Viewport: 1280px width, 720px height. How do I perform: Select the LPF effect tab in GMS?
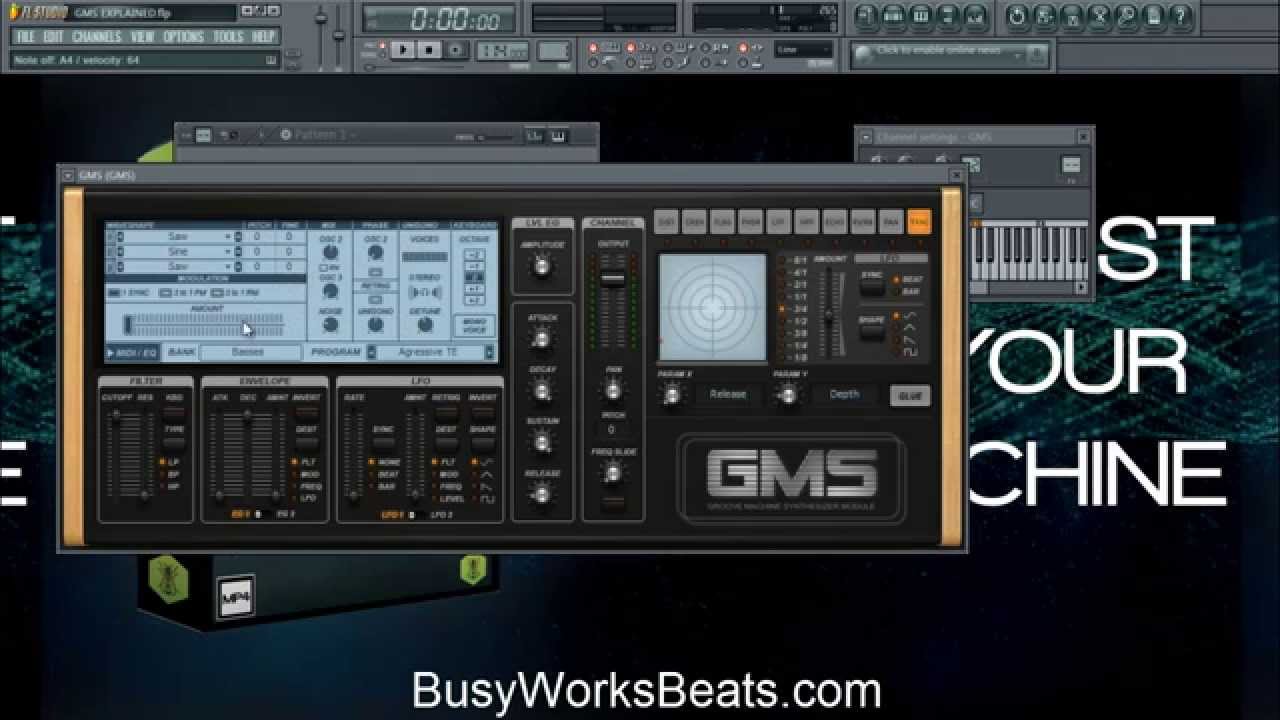pos(779,222)
